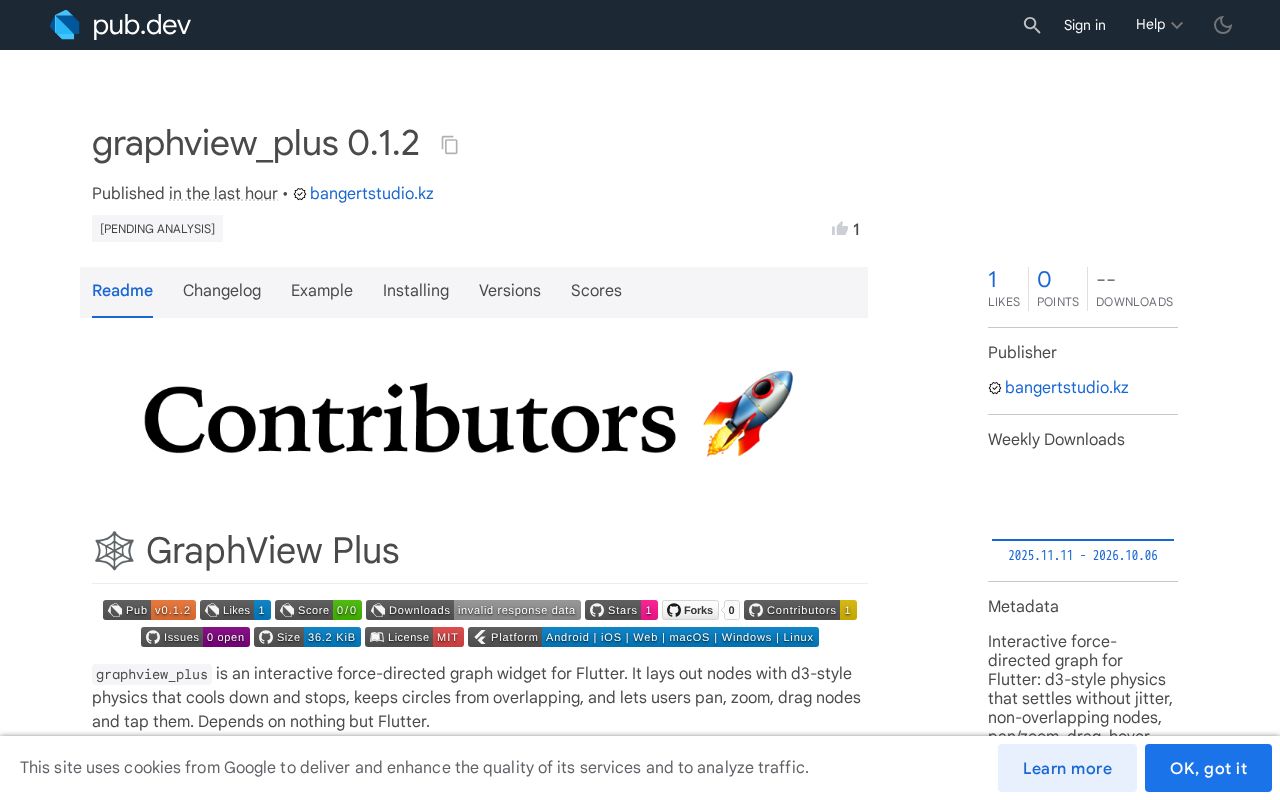This screenshot has height=800, width=1280.
Task: Open the Likes 1 badge
Action: 235,610
